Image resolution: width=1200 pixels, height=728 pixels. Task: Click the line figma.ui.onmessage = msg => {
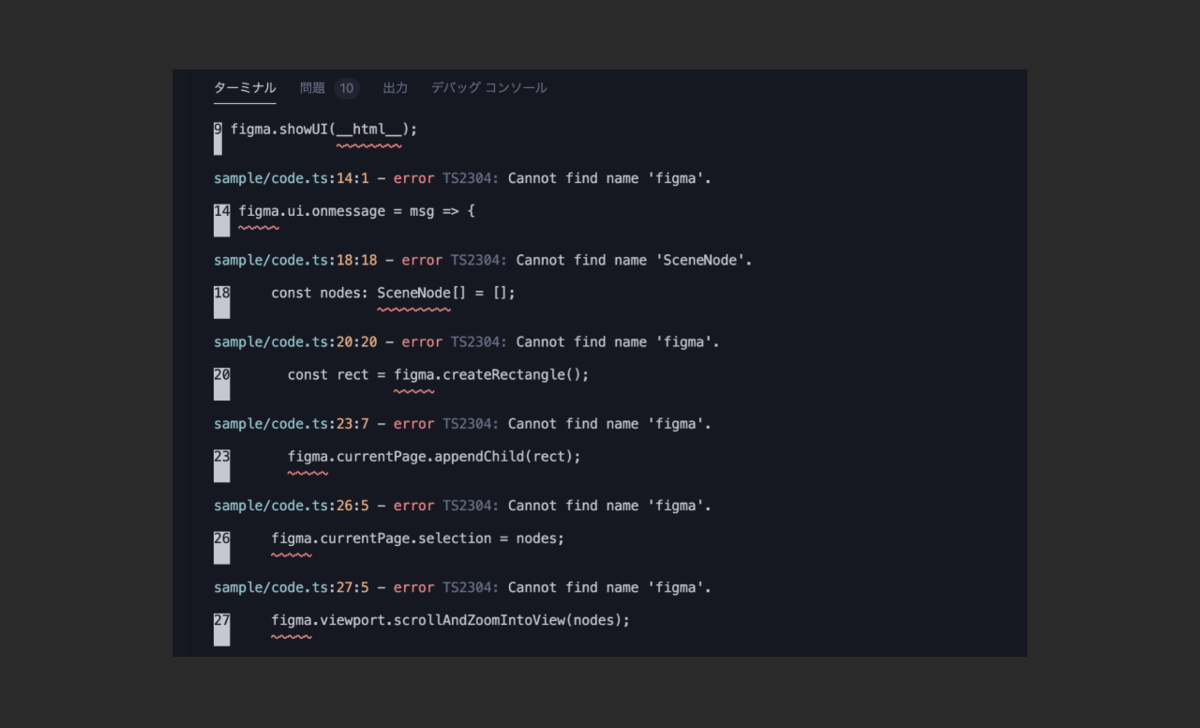[x=357, y=211]
